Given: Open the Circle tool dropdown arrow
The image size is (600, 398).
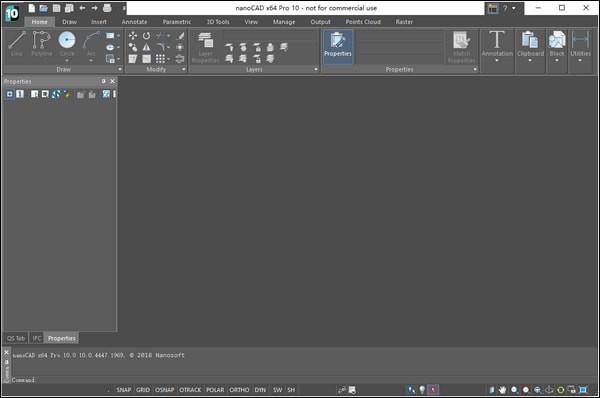Looking at the screenshot, I should tap(67, 60).
